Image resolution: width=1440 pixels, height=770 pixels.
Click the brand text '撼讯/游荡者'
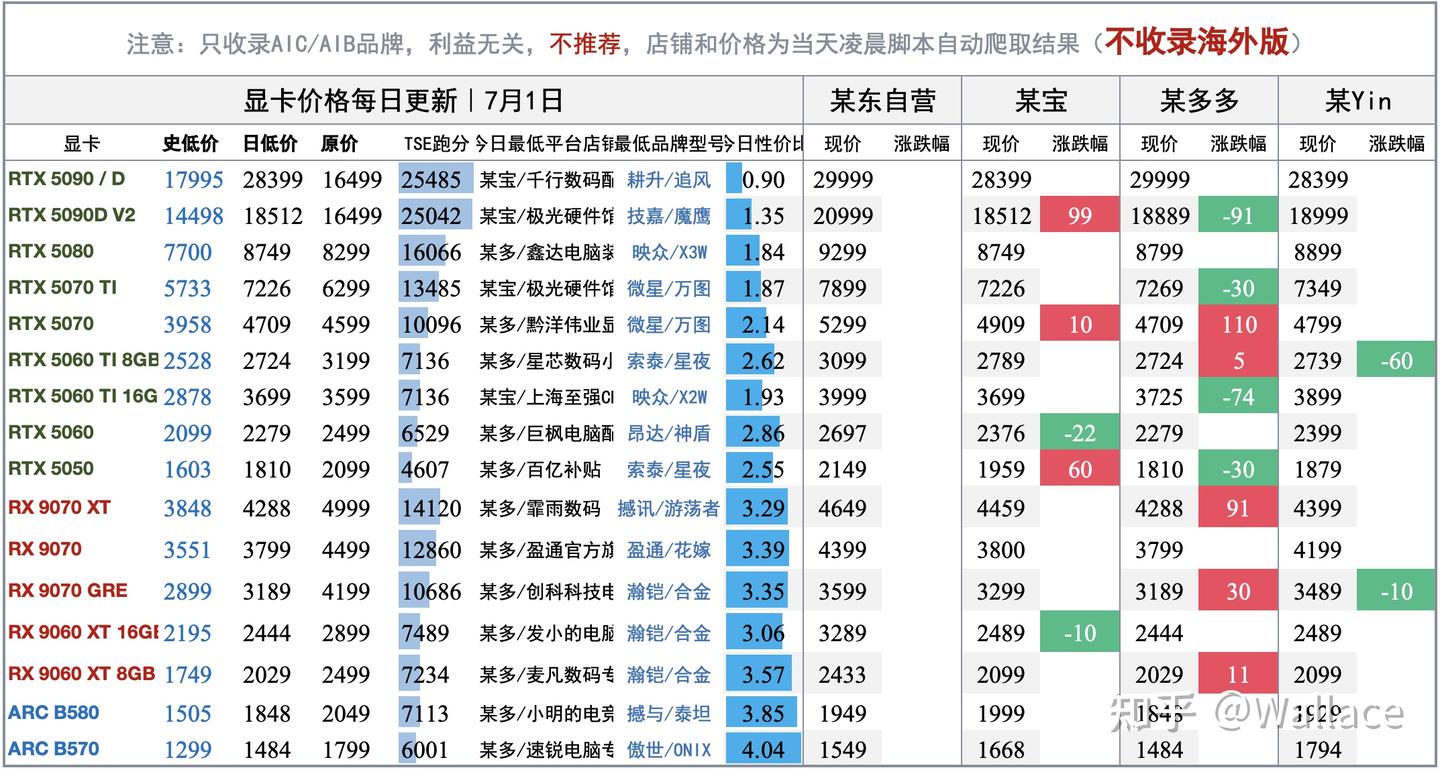669,508
